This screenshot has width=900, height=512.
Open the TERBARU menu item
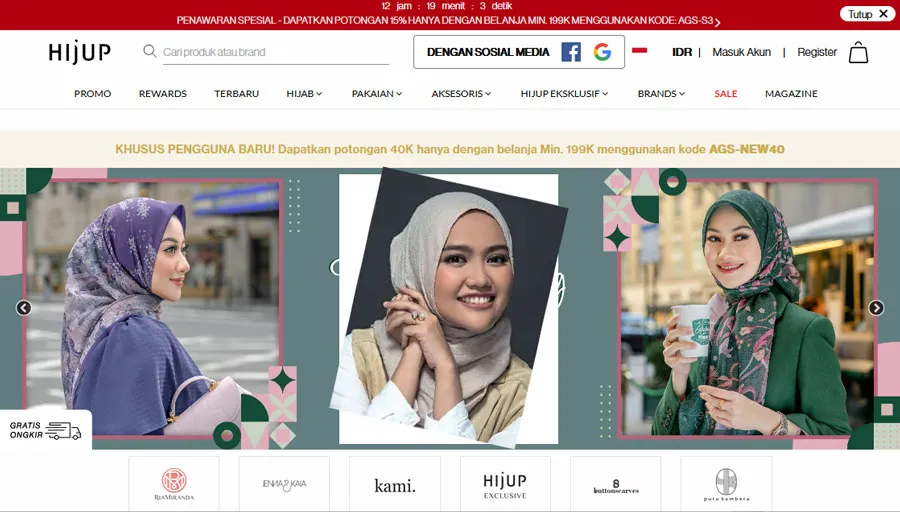pyautogui.click(x=236, y=94)
